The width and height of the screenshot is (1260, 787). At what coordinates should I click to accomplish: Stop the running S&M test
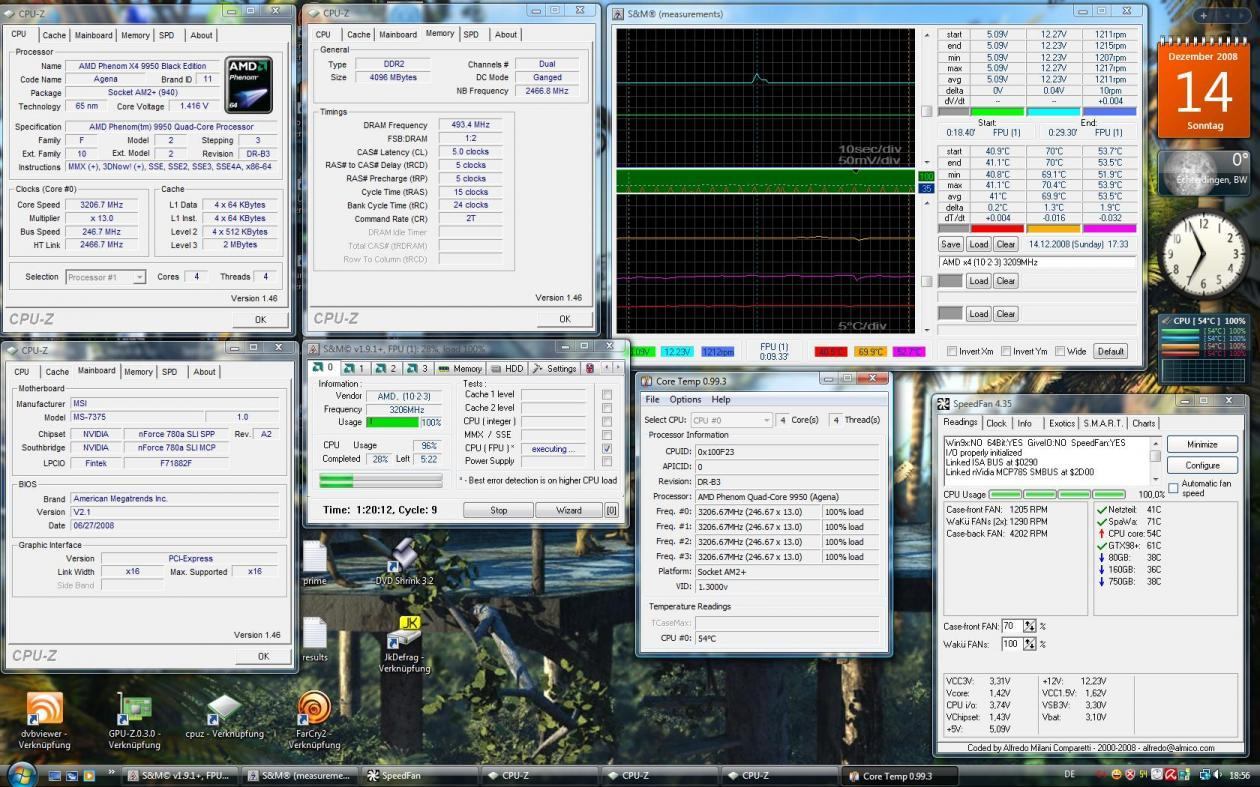498,510
